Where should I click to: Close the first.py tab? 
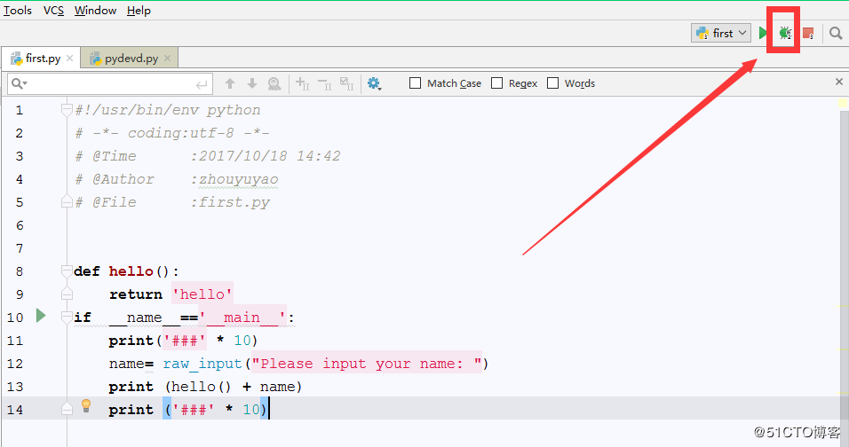point(70,58)
